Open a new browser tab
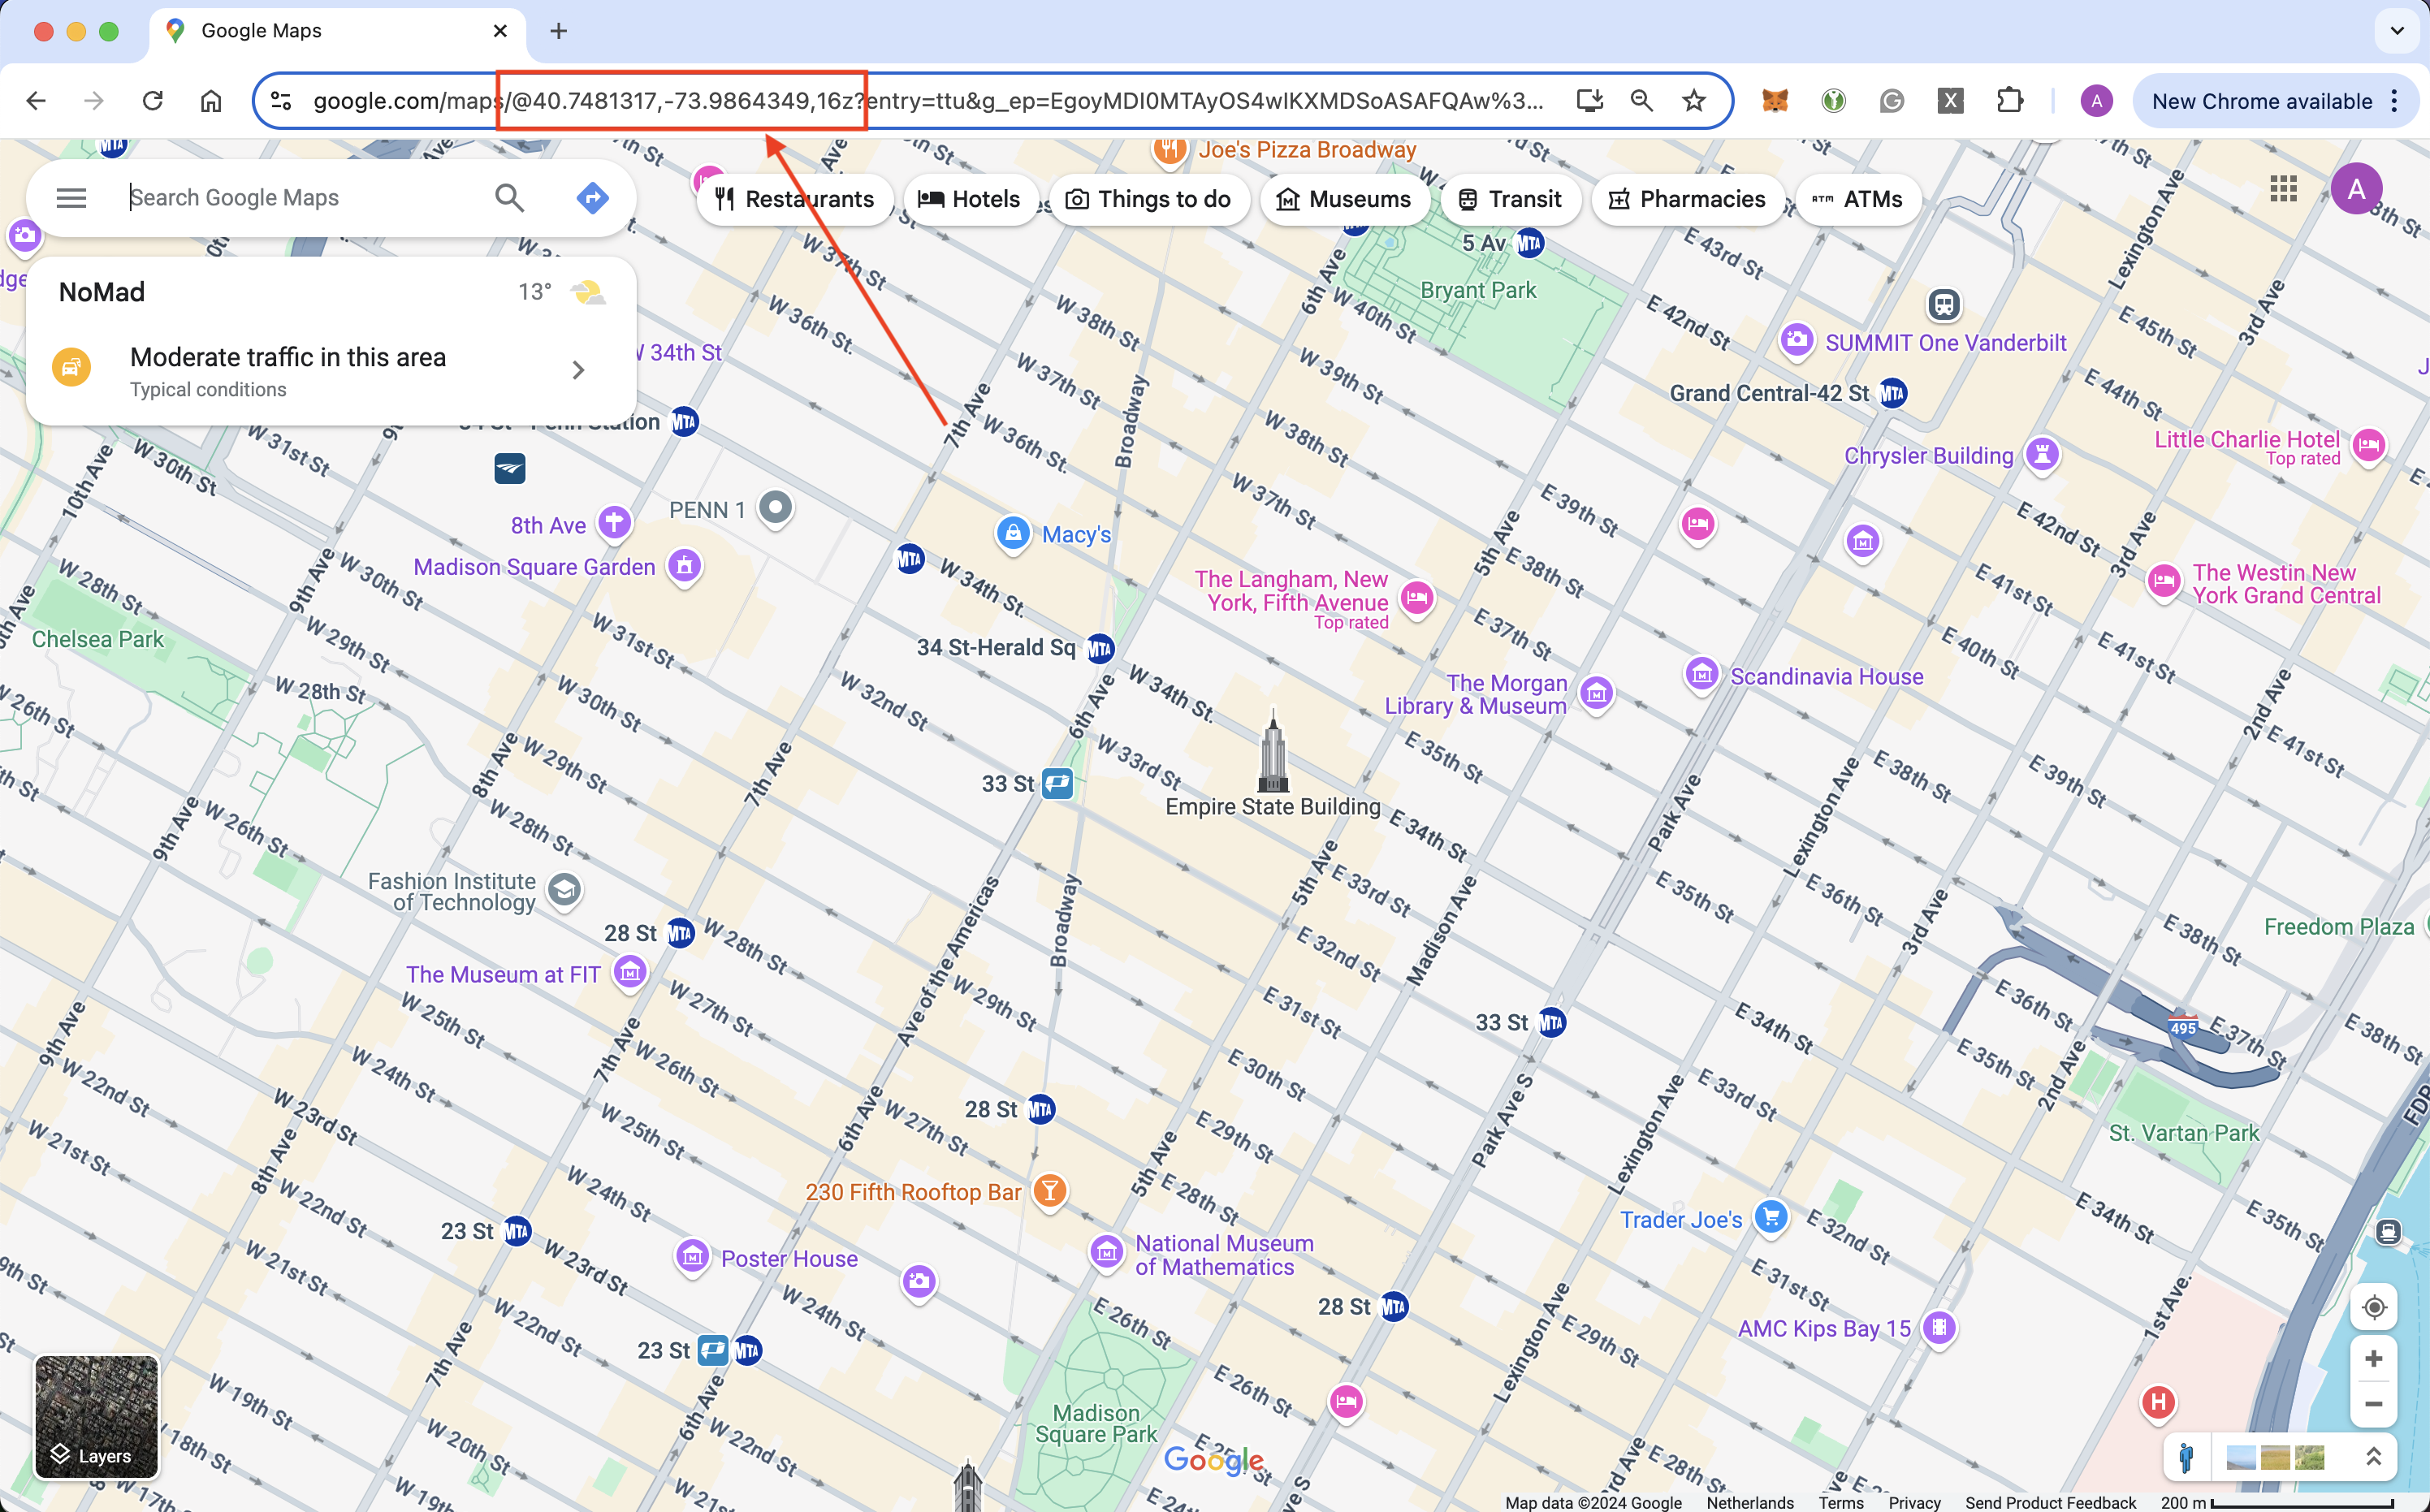 559,31
